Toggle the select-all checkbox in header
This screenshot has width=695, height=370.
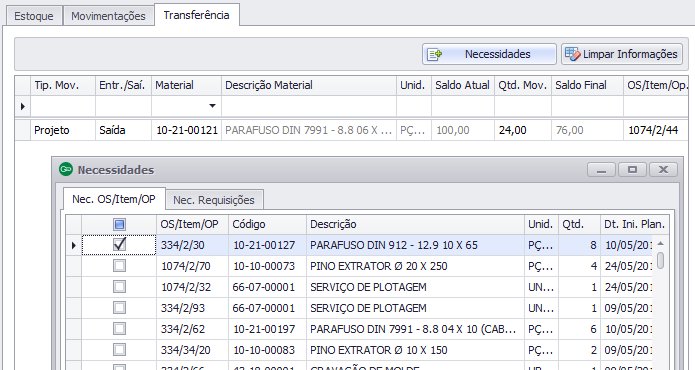click(119, 224)
